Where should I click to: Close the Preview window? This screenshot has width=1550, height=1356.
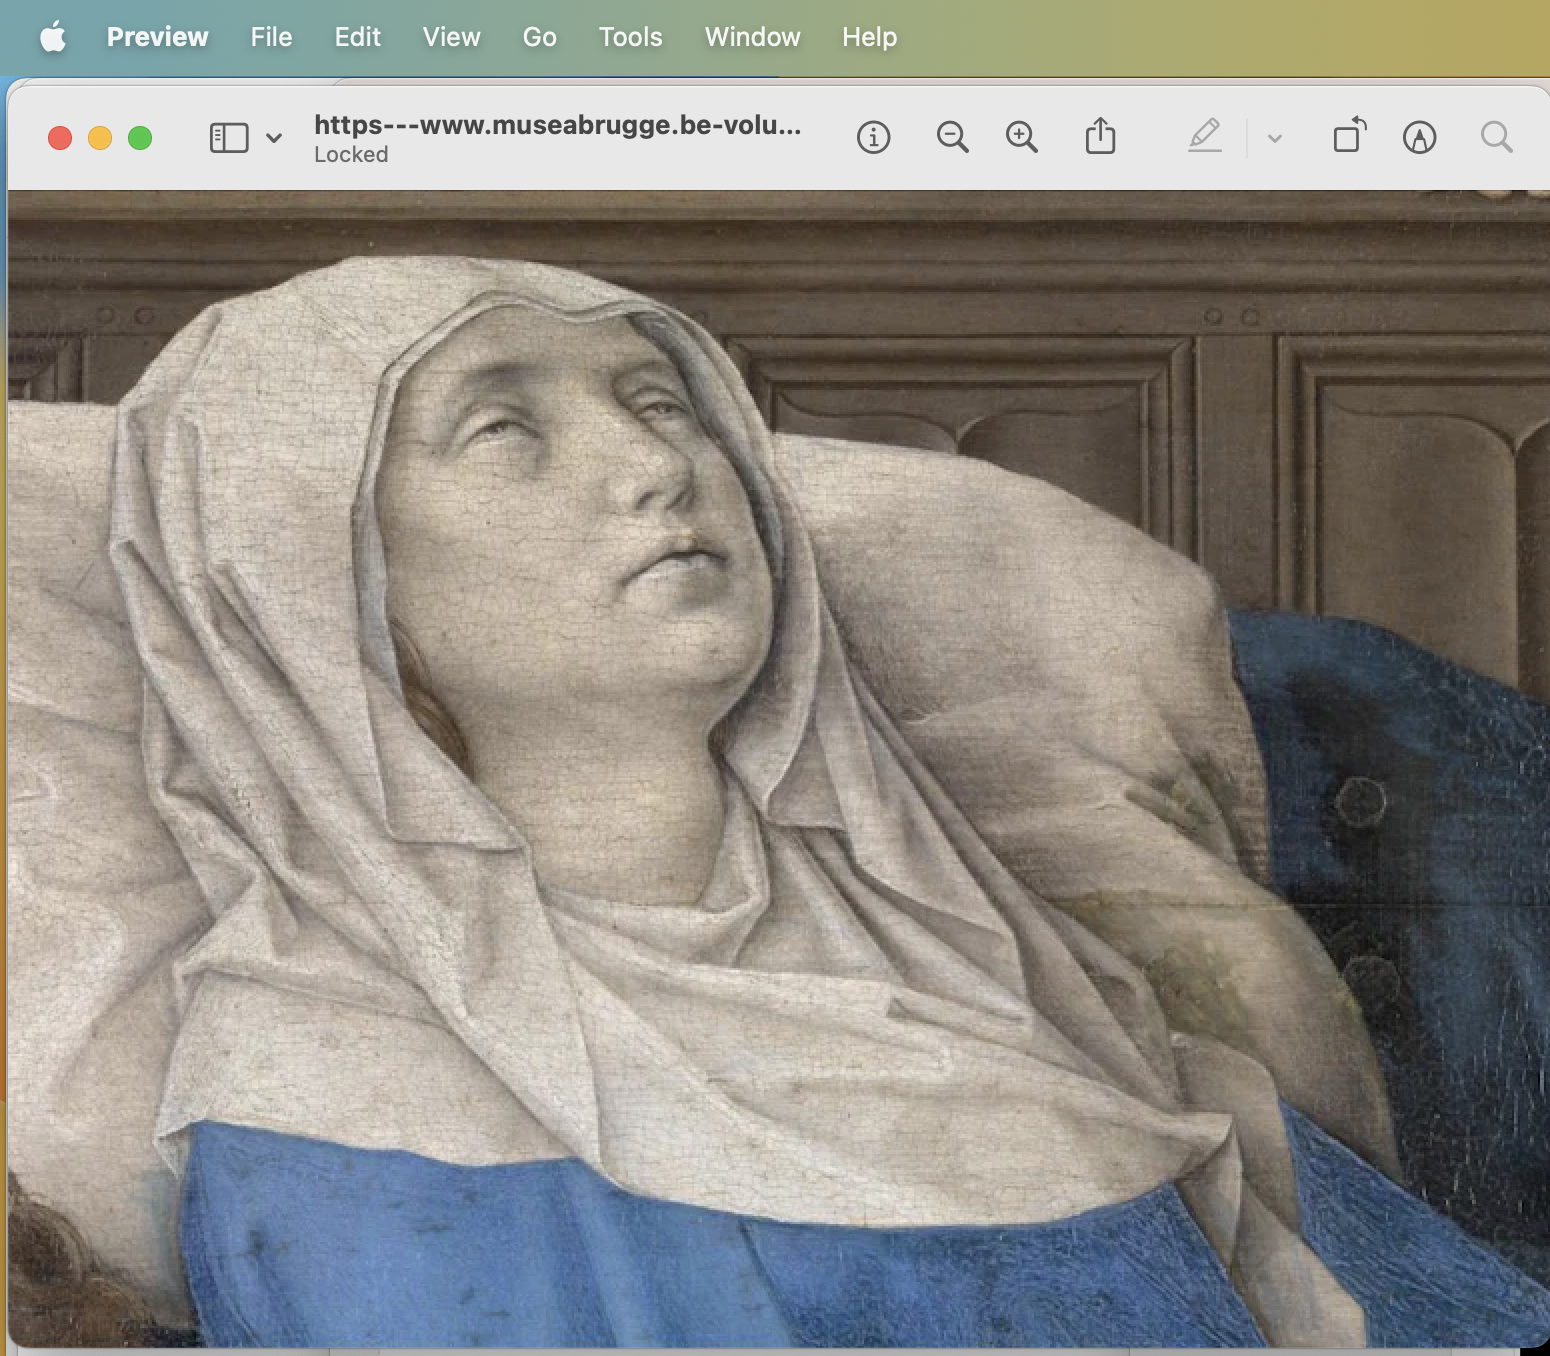pyautogui.click(x=60, y=138)
